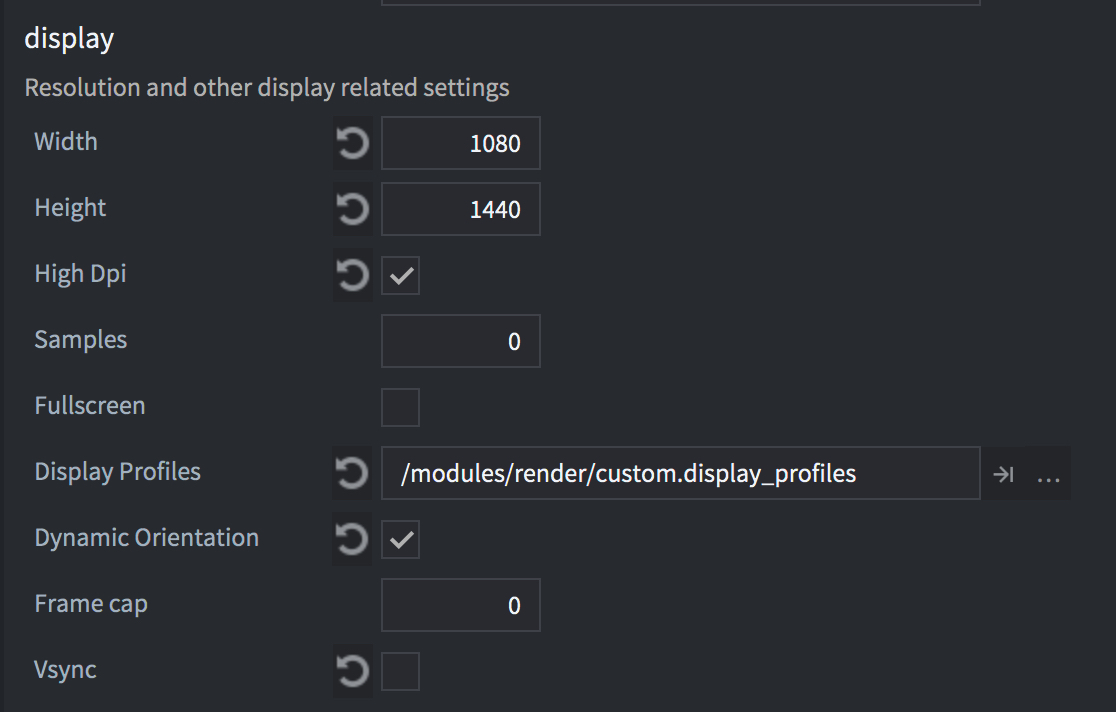The image size is (1116, 712).
Task: Click the Display Profiles label text
Action: tap(117, 472)
